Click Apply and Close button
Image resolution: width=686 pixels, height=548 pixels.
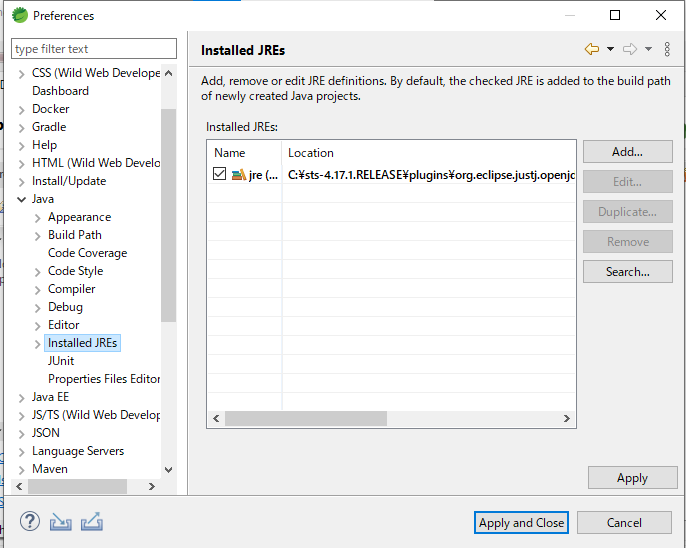pyautogui.click(x=521, y=523)
